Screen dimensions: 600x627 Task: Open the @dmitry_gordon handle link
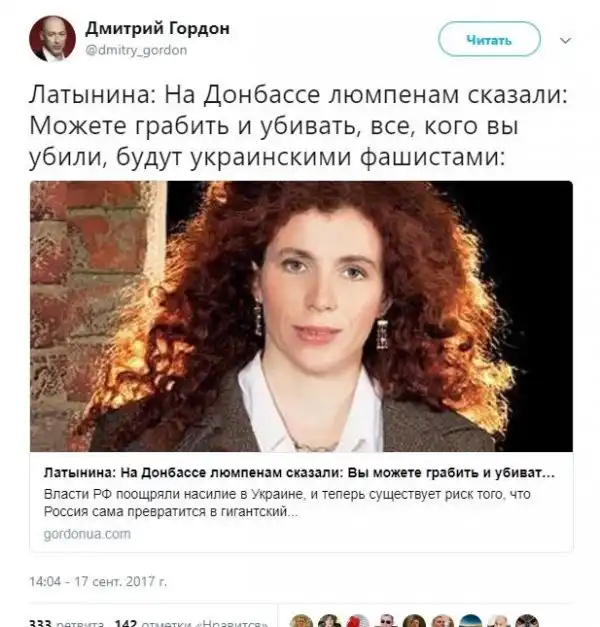pyautogui.click(x=136, y=50)
